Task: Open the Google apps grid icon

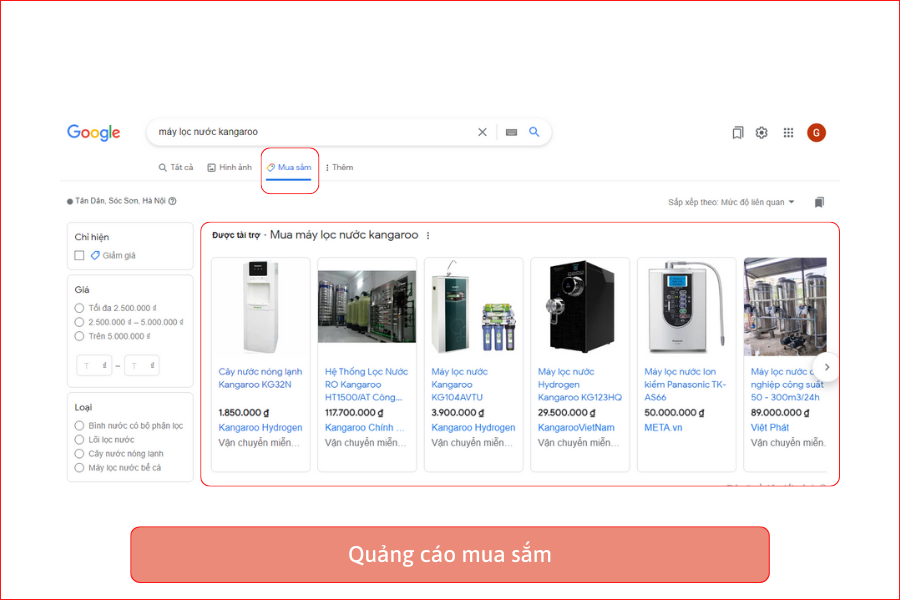Action: 789,133
